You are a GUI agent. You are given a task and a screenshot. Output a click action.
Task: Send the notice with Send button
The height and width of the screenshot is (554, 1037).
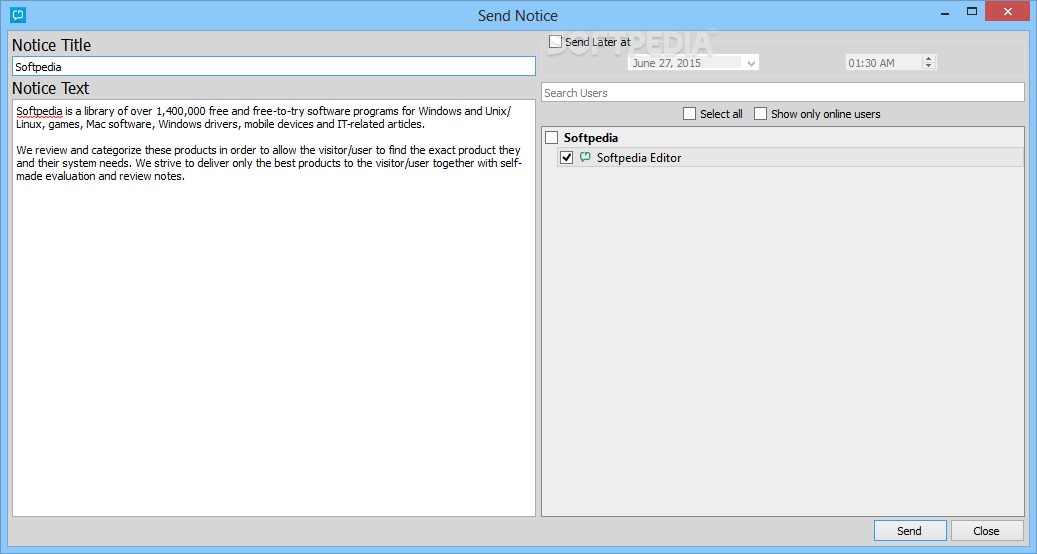(910, 531)
